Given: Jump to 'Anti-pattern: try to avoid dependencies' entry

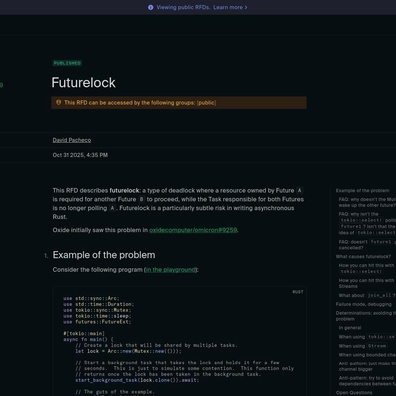Looking at the screenshot, I should pos(367,381).
